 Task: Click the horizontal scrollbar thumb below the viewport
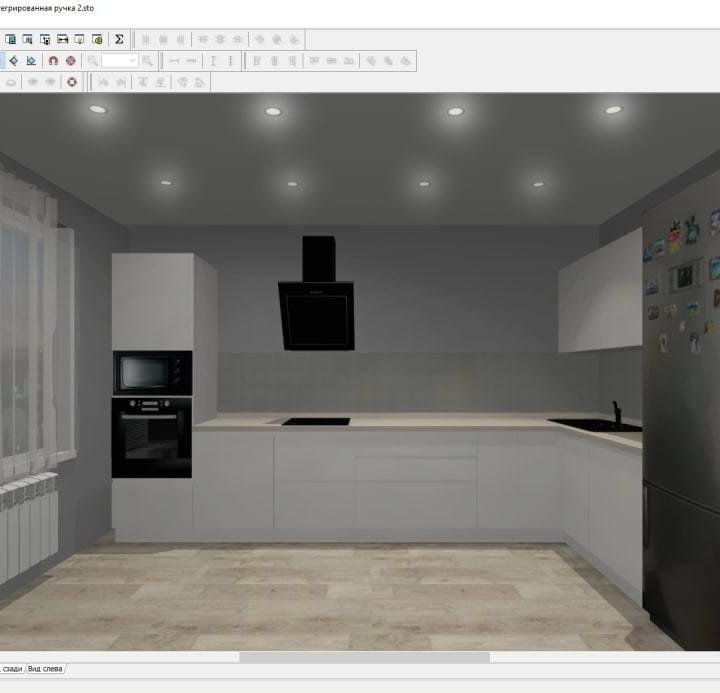tap(364, 657)
